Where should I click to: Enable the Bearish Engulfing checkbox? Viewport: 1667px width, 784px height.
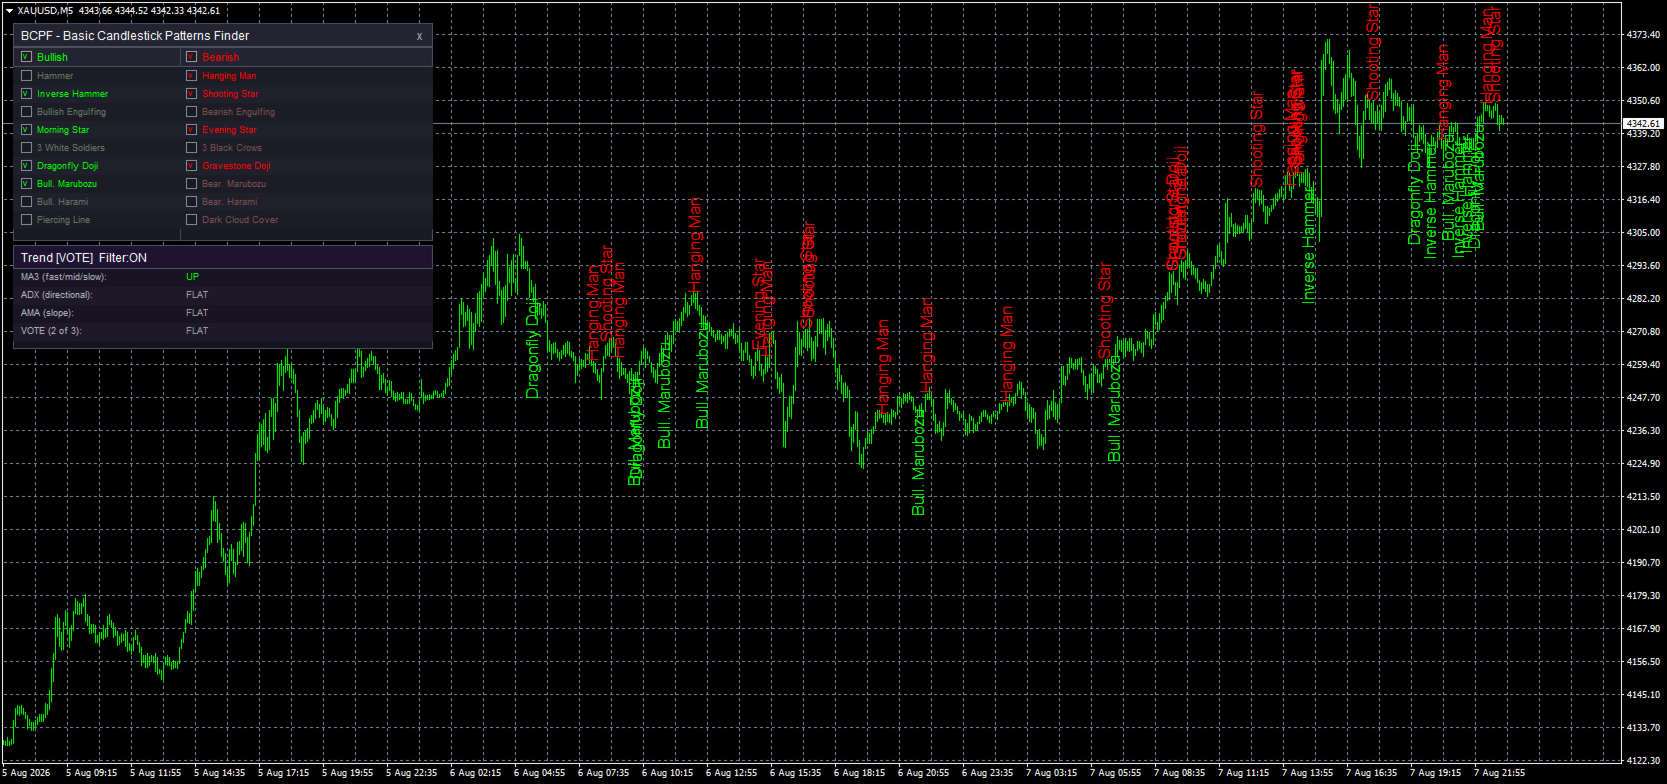[192, 111]
